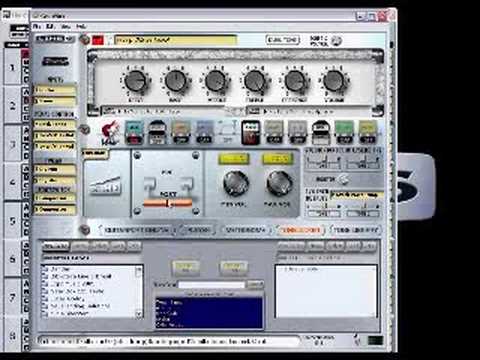Click the red square button beside preset name
This screenshot has width=480, height=360.
click(x=98, y=40)
